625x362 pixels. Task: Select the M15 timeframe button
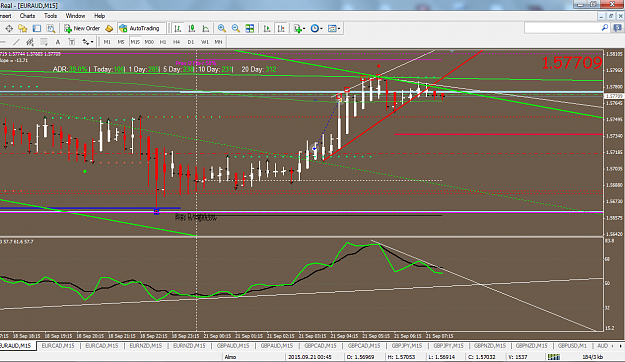[135, 42]
